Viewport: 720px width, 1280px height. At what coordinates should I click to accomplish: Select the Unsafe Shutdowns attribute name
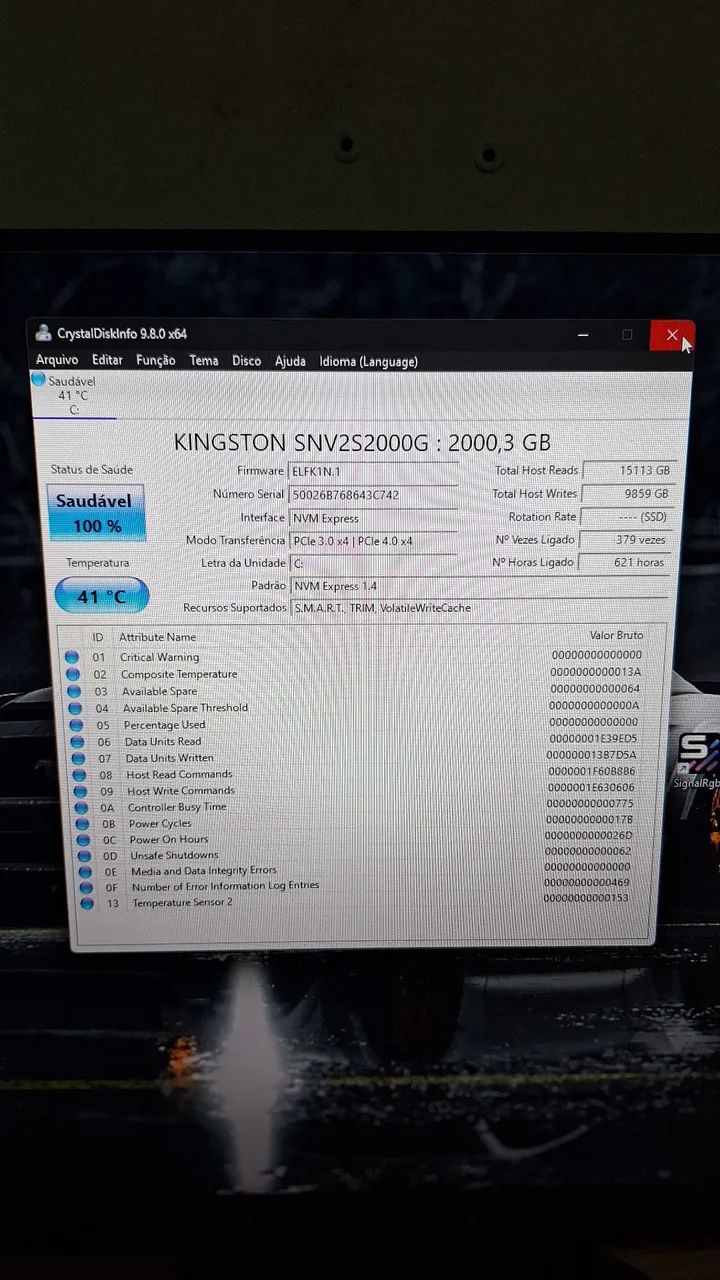174,855
